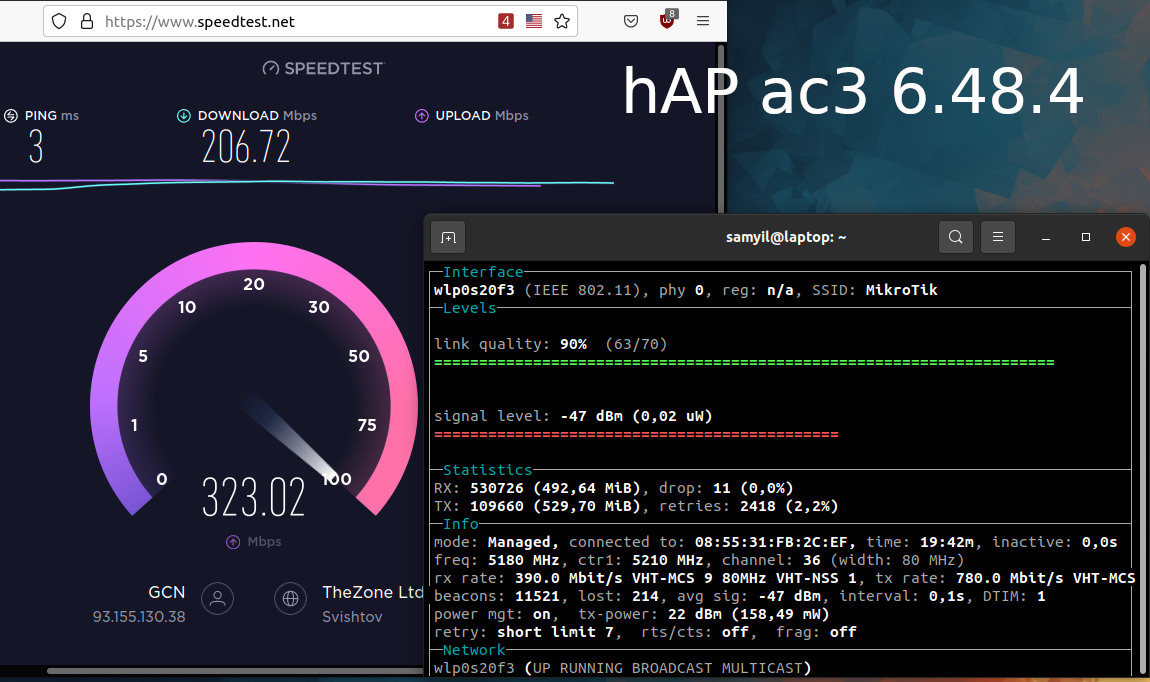Screen dimensions: 1150x682
Task: Open the terminal hamburger menu
Action: tap(997, 237)
